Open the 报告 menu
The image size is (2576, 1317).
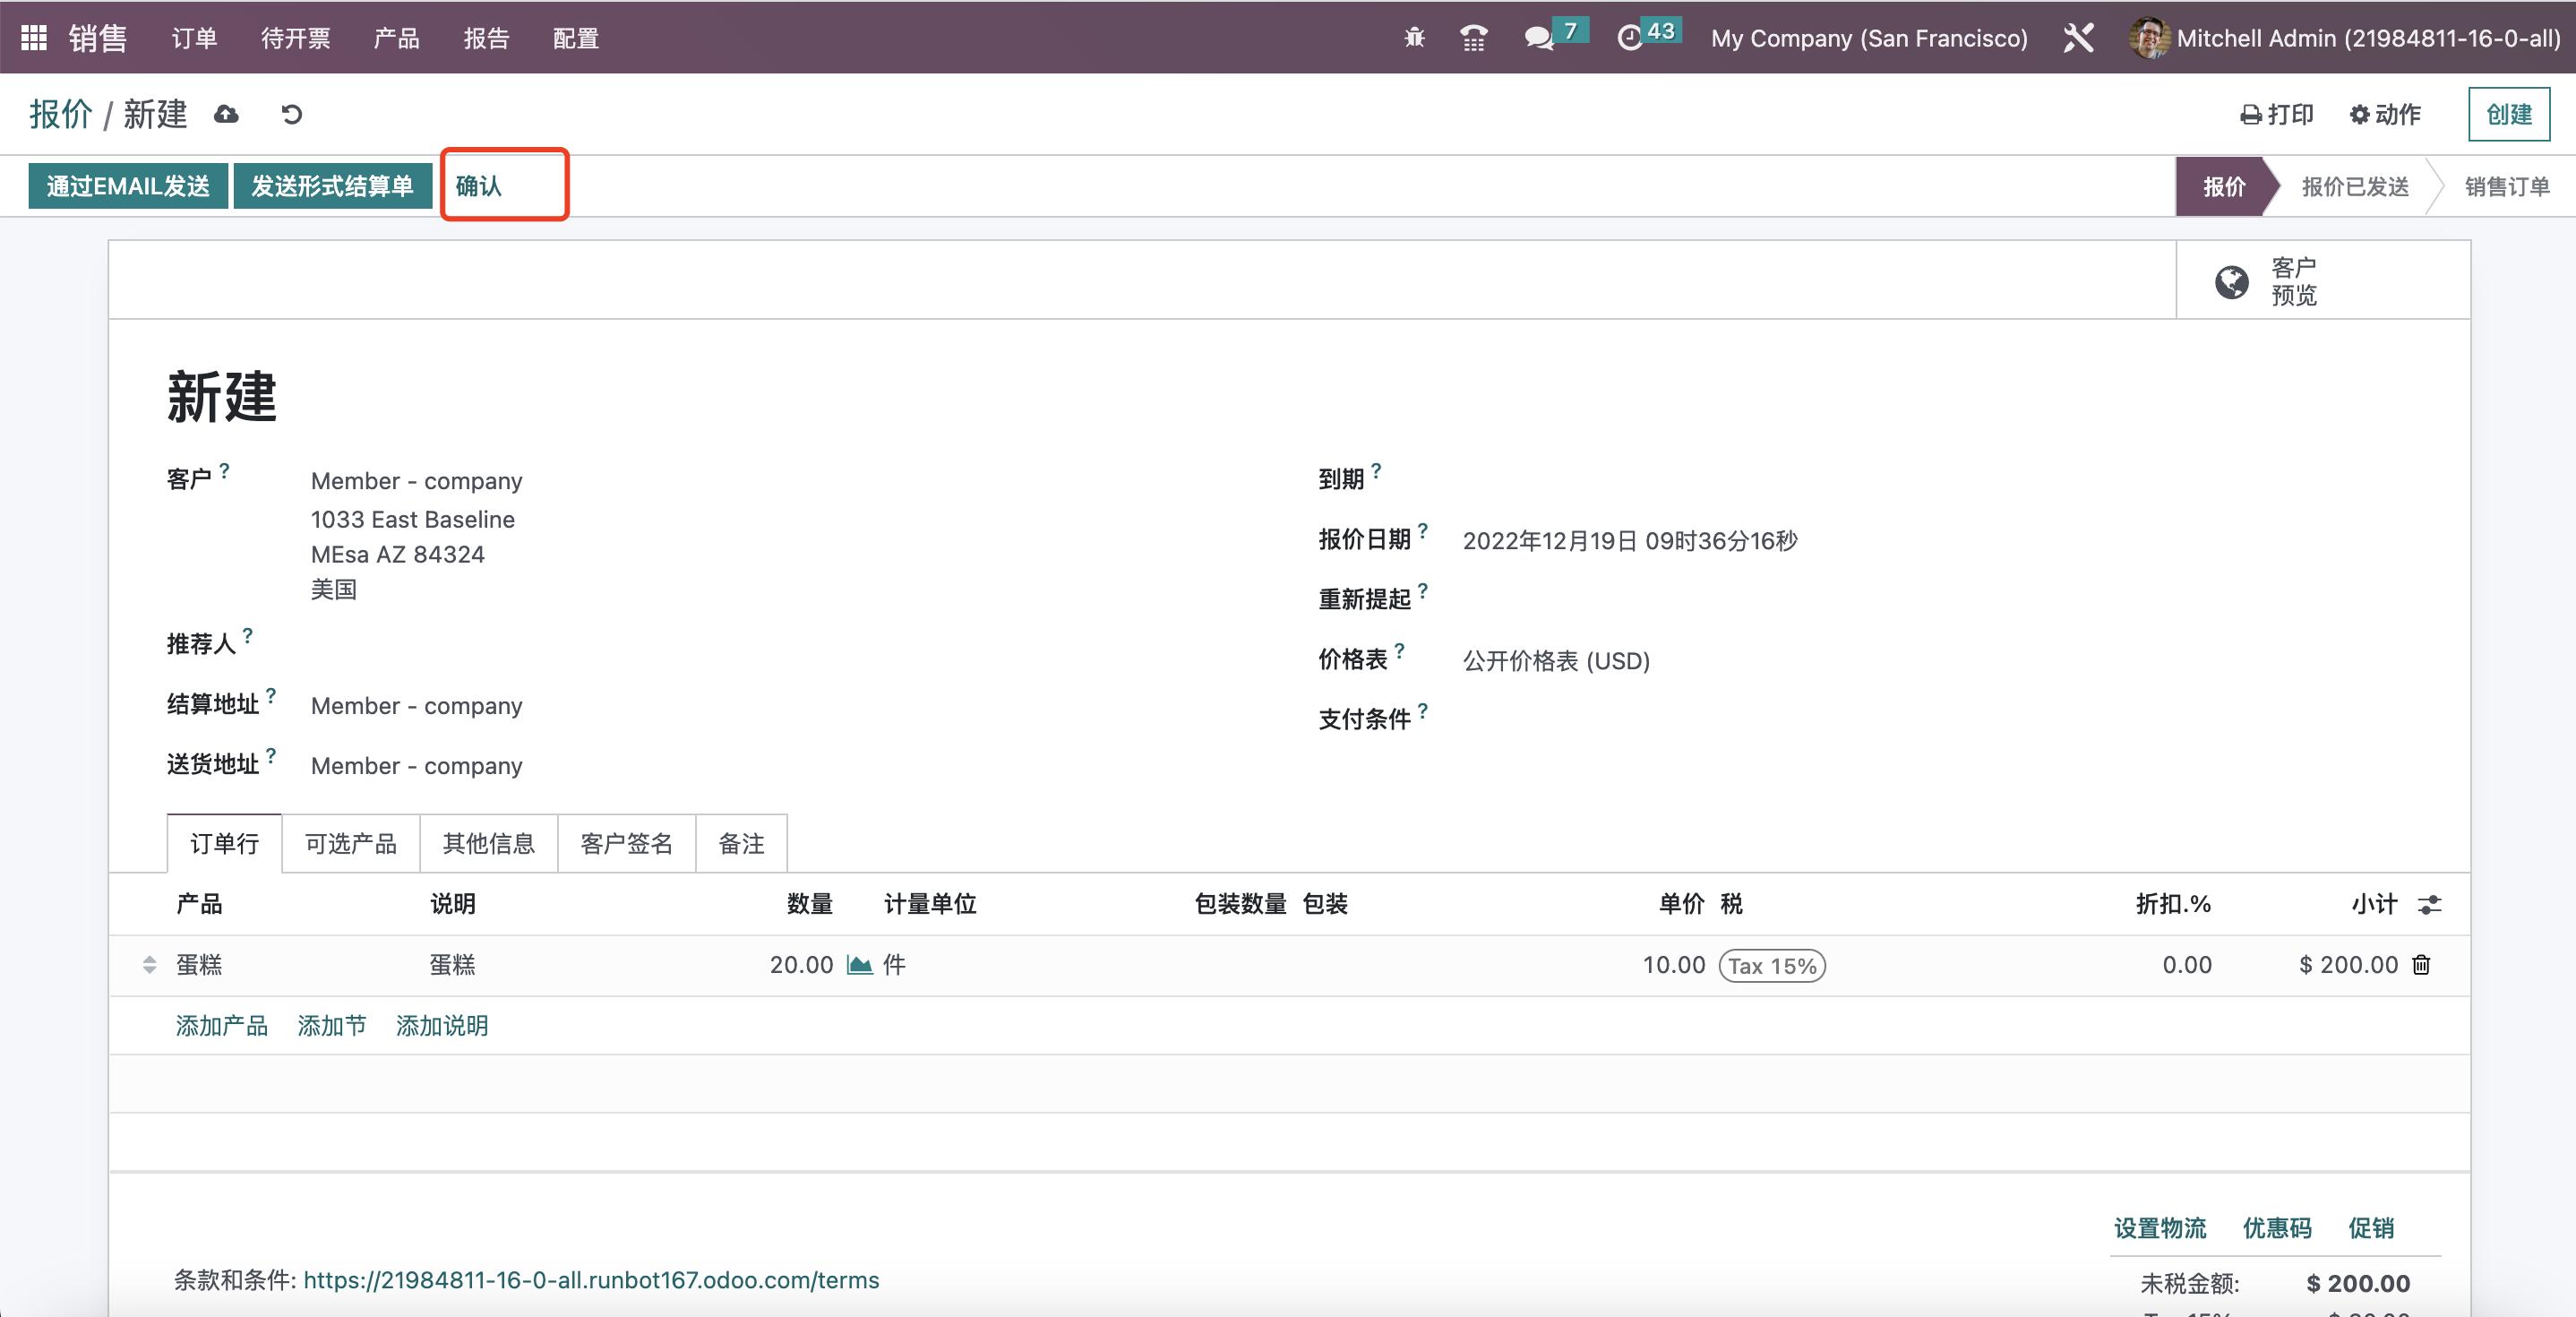[486, 38]
